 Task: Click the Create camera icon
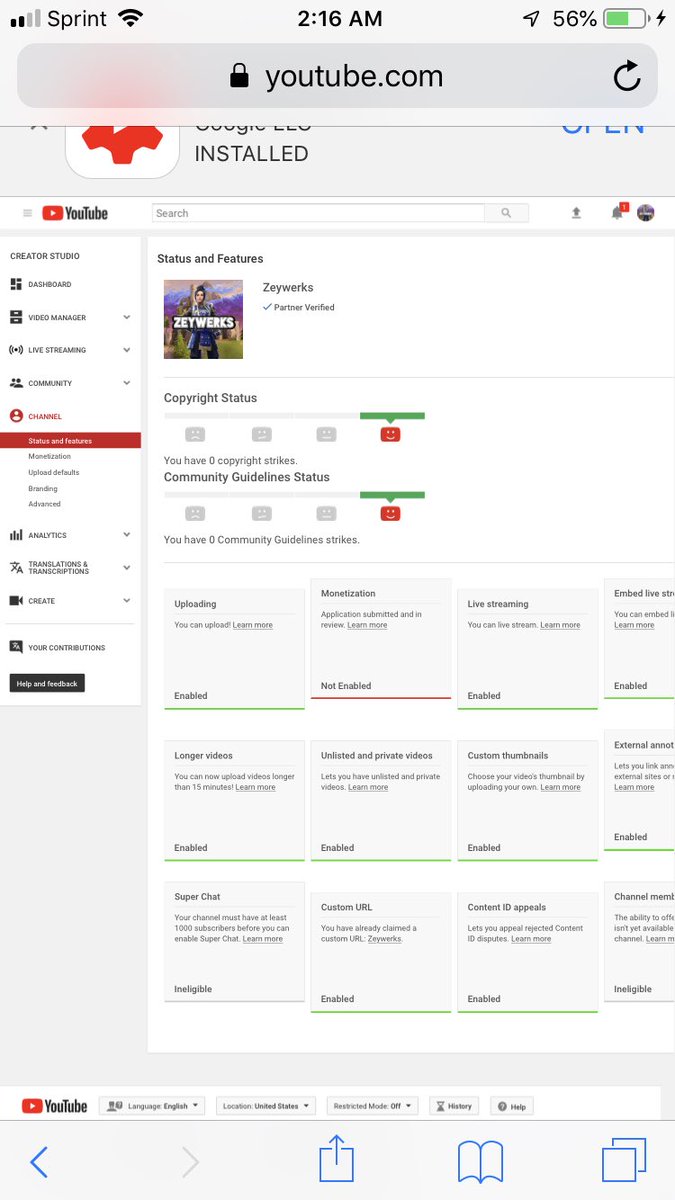point(16,600)
